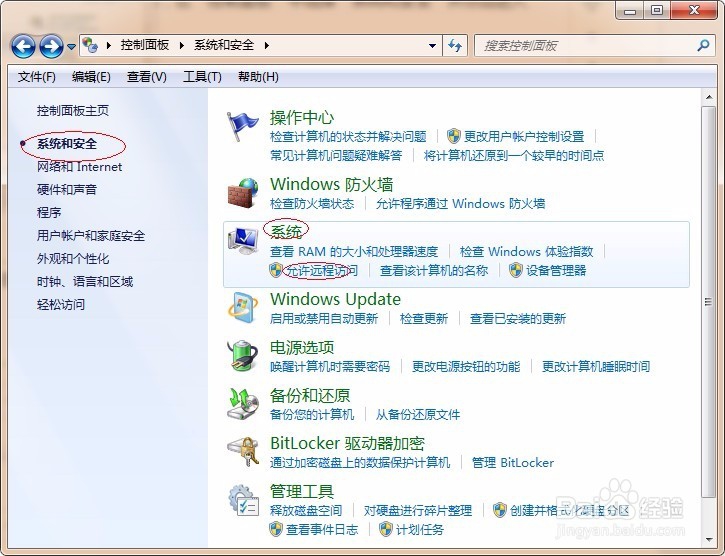Click shield icon beside 计划任务
Image resolution: width=725 pixels, height=556 pixels.
[386, 530]
